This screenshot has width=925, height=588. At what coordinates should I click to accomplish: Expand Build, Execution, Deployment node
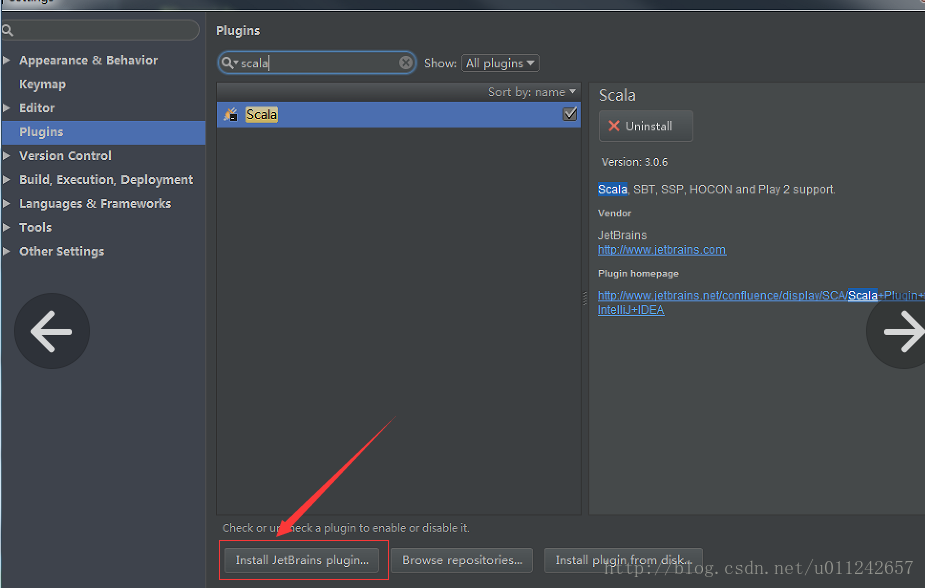click(6, 179)
